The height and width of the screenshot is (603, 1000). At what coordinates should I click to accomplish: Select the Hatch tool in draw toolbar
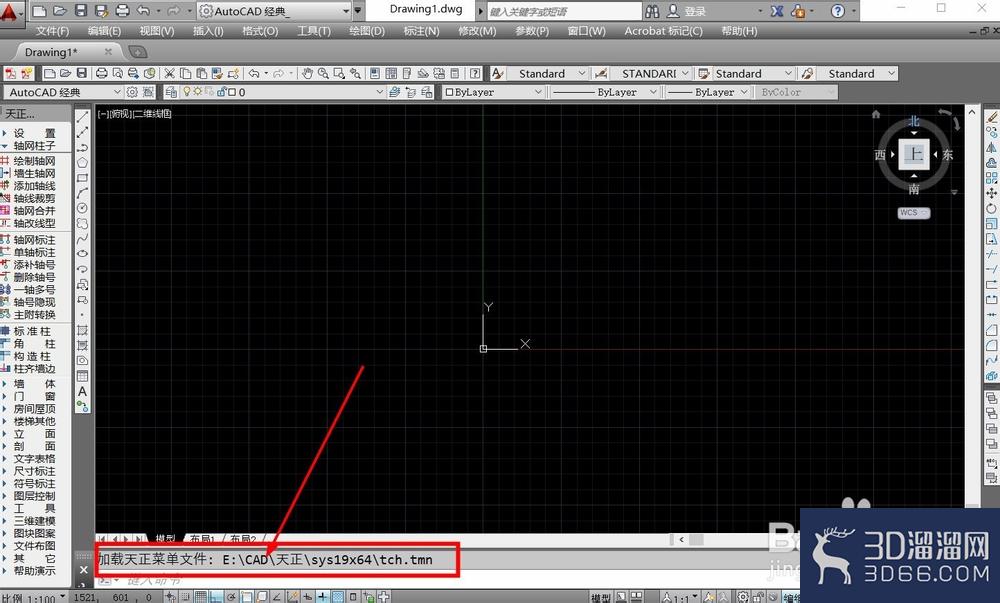pos(82,330)
